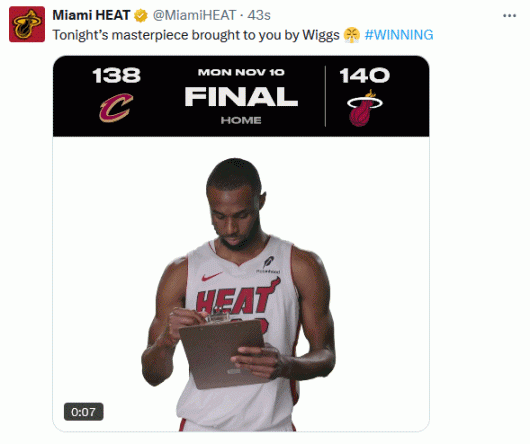Screen dimensions: 530x444
Task: Click the Cavaliers logo in the video
Action: [116, 107]
